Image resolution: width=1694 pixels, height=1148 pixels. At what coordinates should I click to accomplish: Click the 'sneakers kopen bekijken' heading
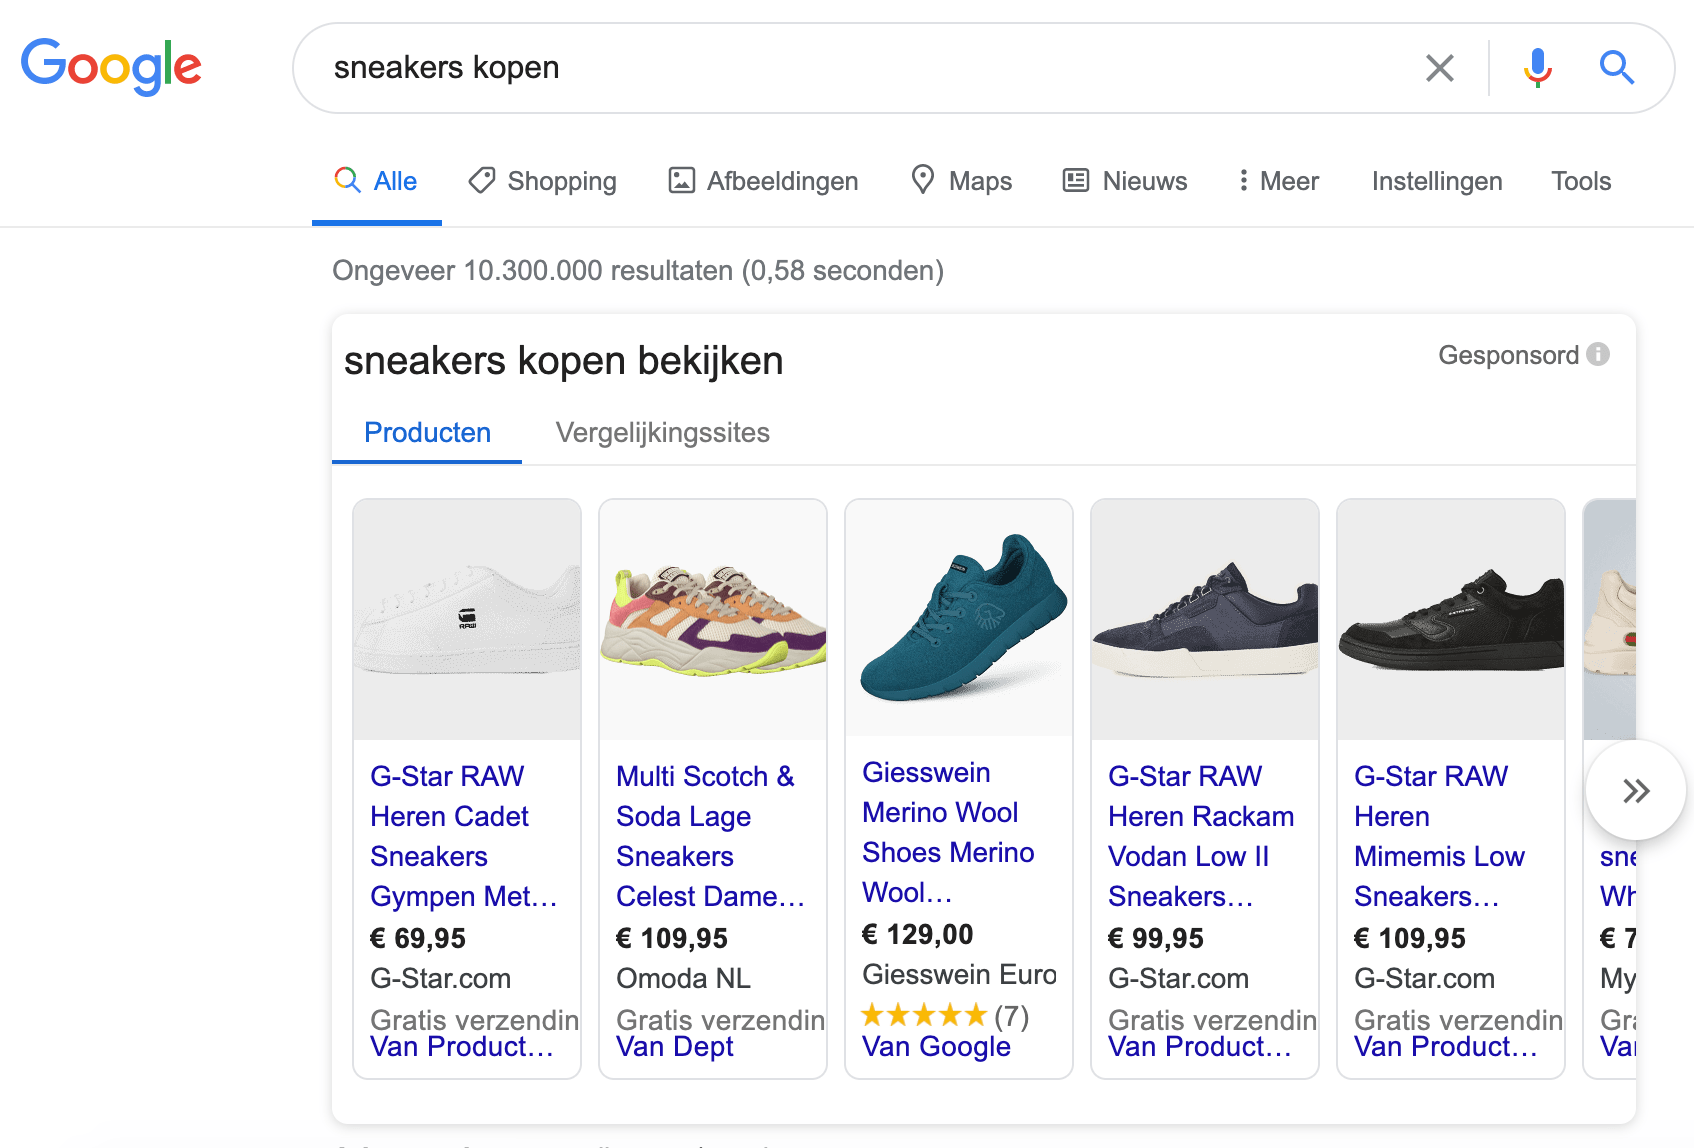563,361
